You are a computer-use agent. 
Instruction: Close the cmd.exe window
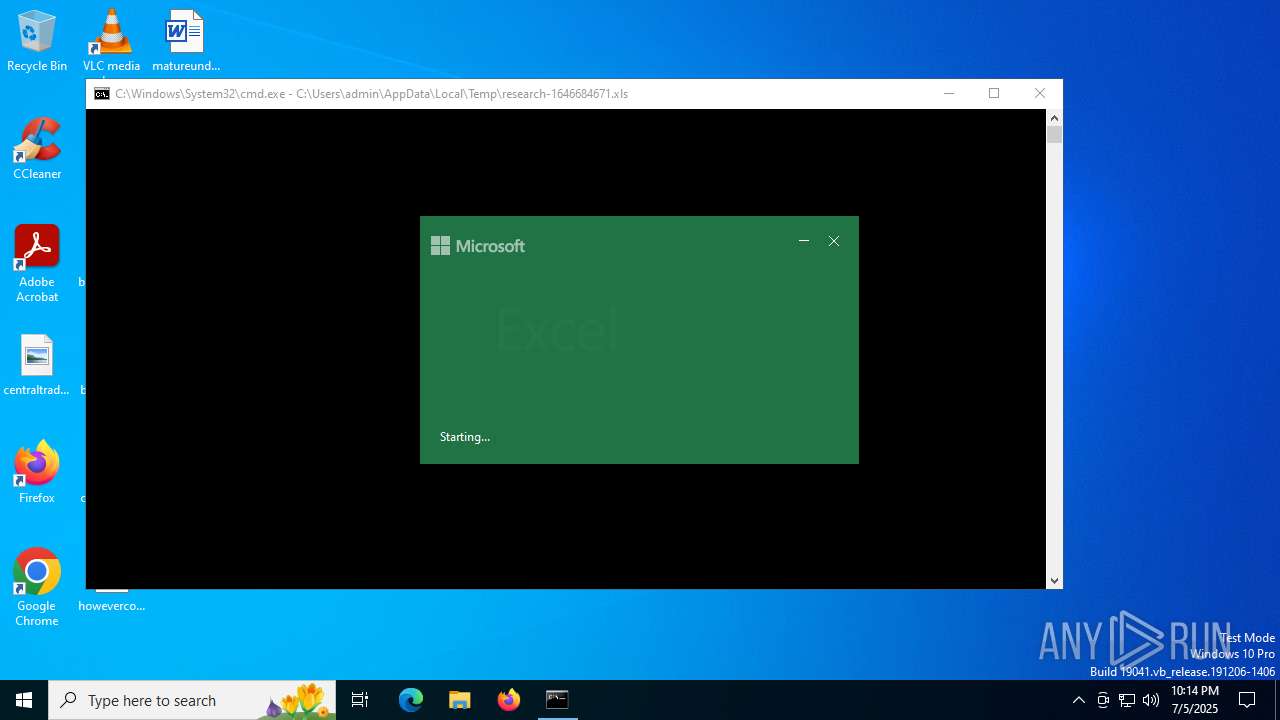click(x=1040, y=94)
